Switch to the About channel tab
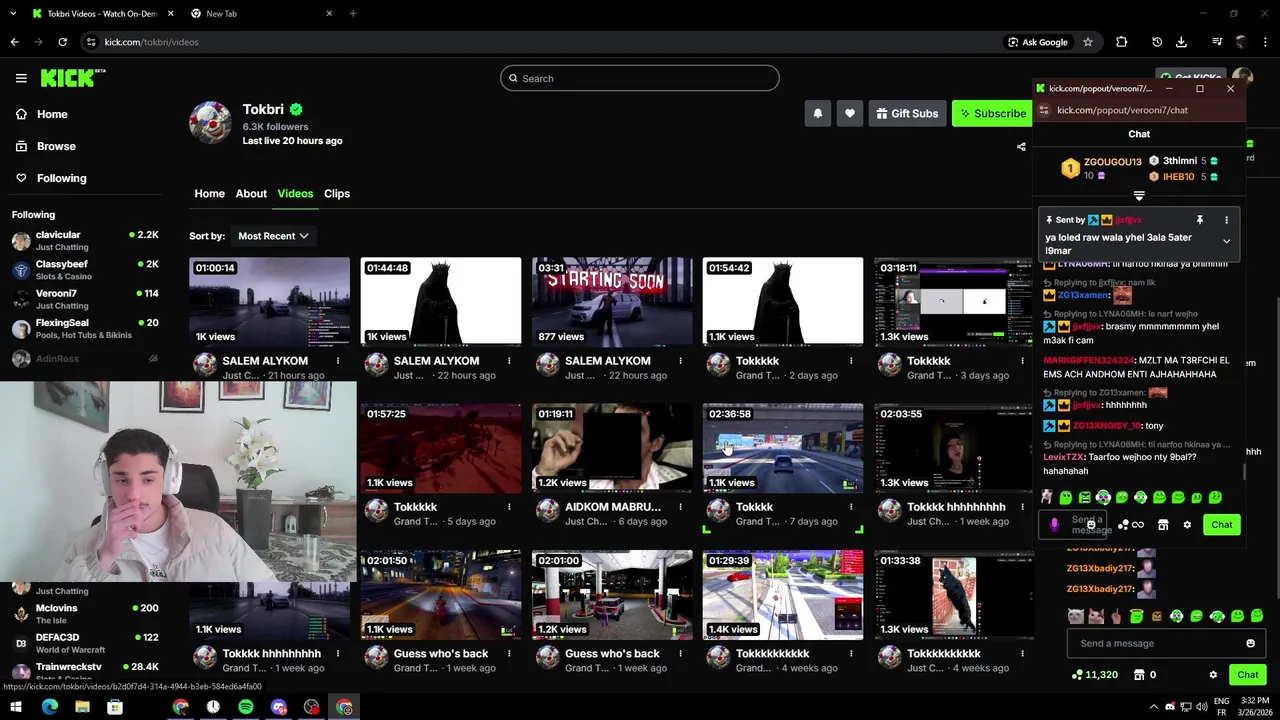The image size is (1280, 720). click(251, 194)
